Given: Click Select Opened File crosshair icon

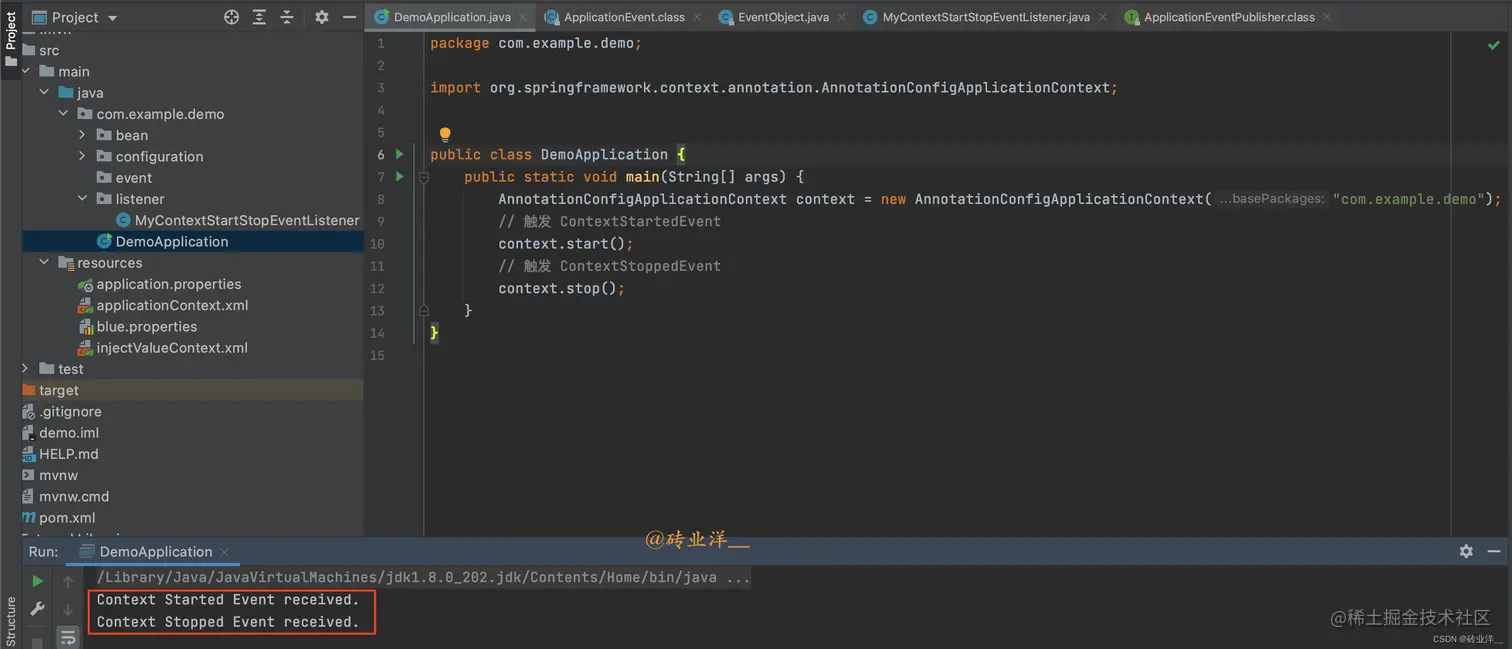Looking at the screenshot, I should coord(231,17).
